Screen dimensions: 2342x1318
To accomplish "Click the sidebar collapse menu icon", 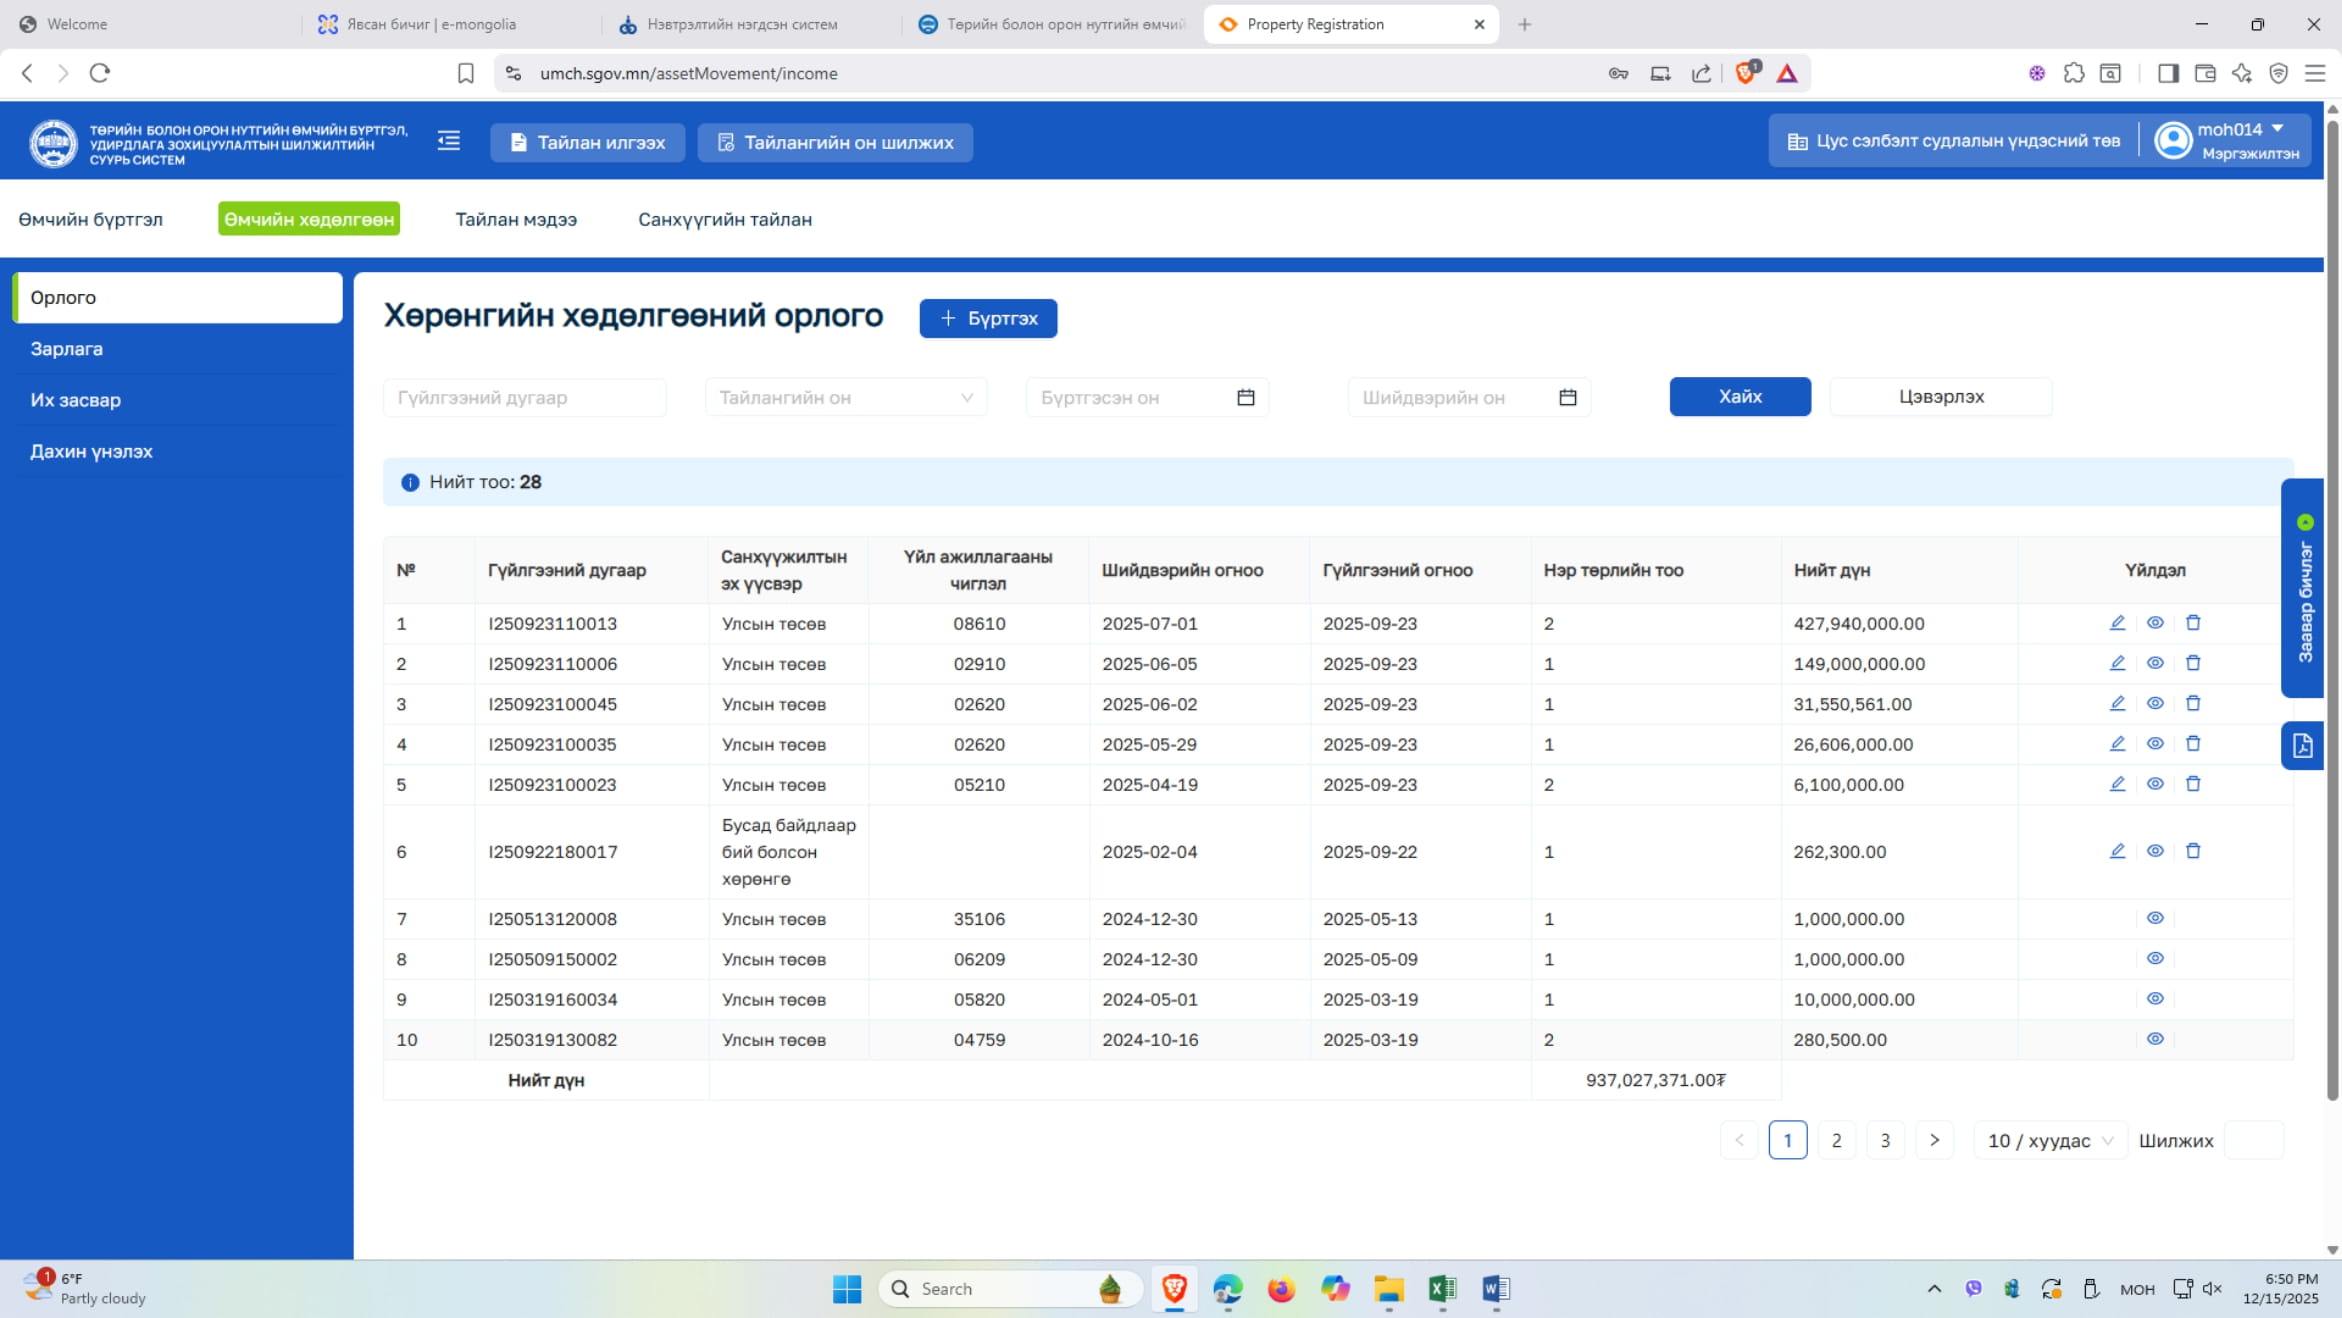I will tap(449, 141).
